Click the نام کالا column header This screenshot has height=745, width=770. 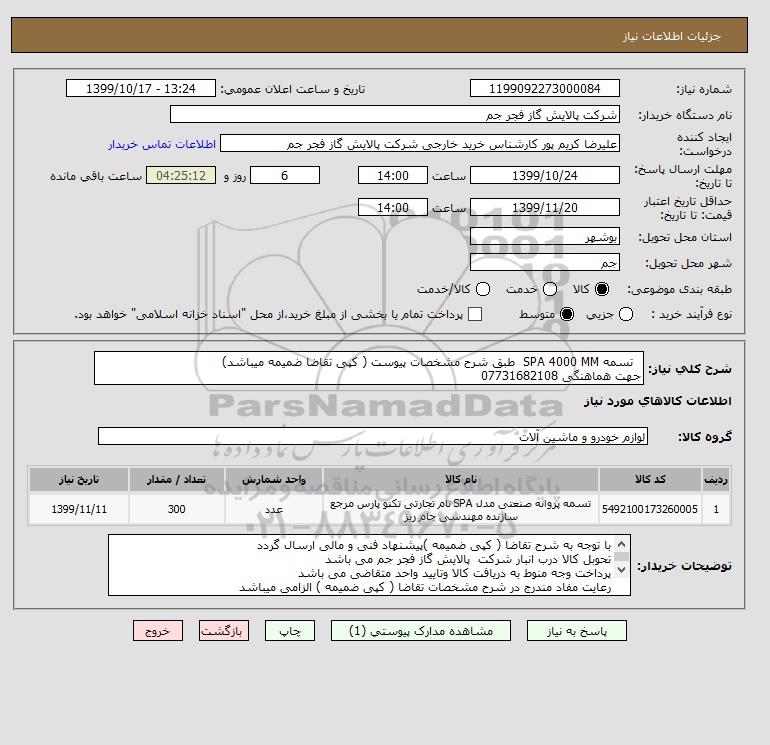(x=461, y=480)
